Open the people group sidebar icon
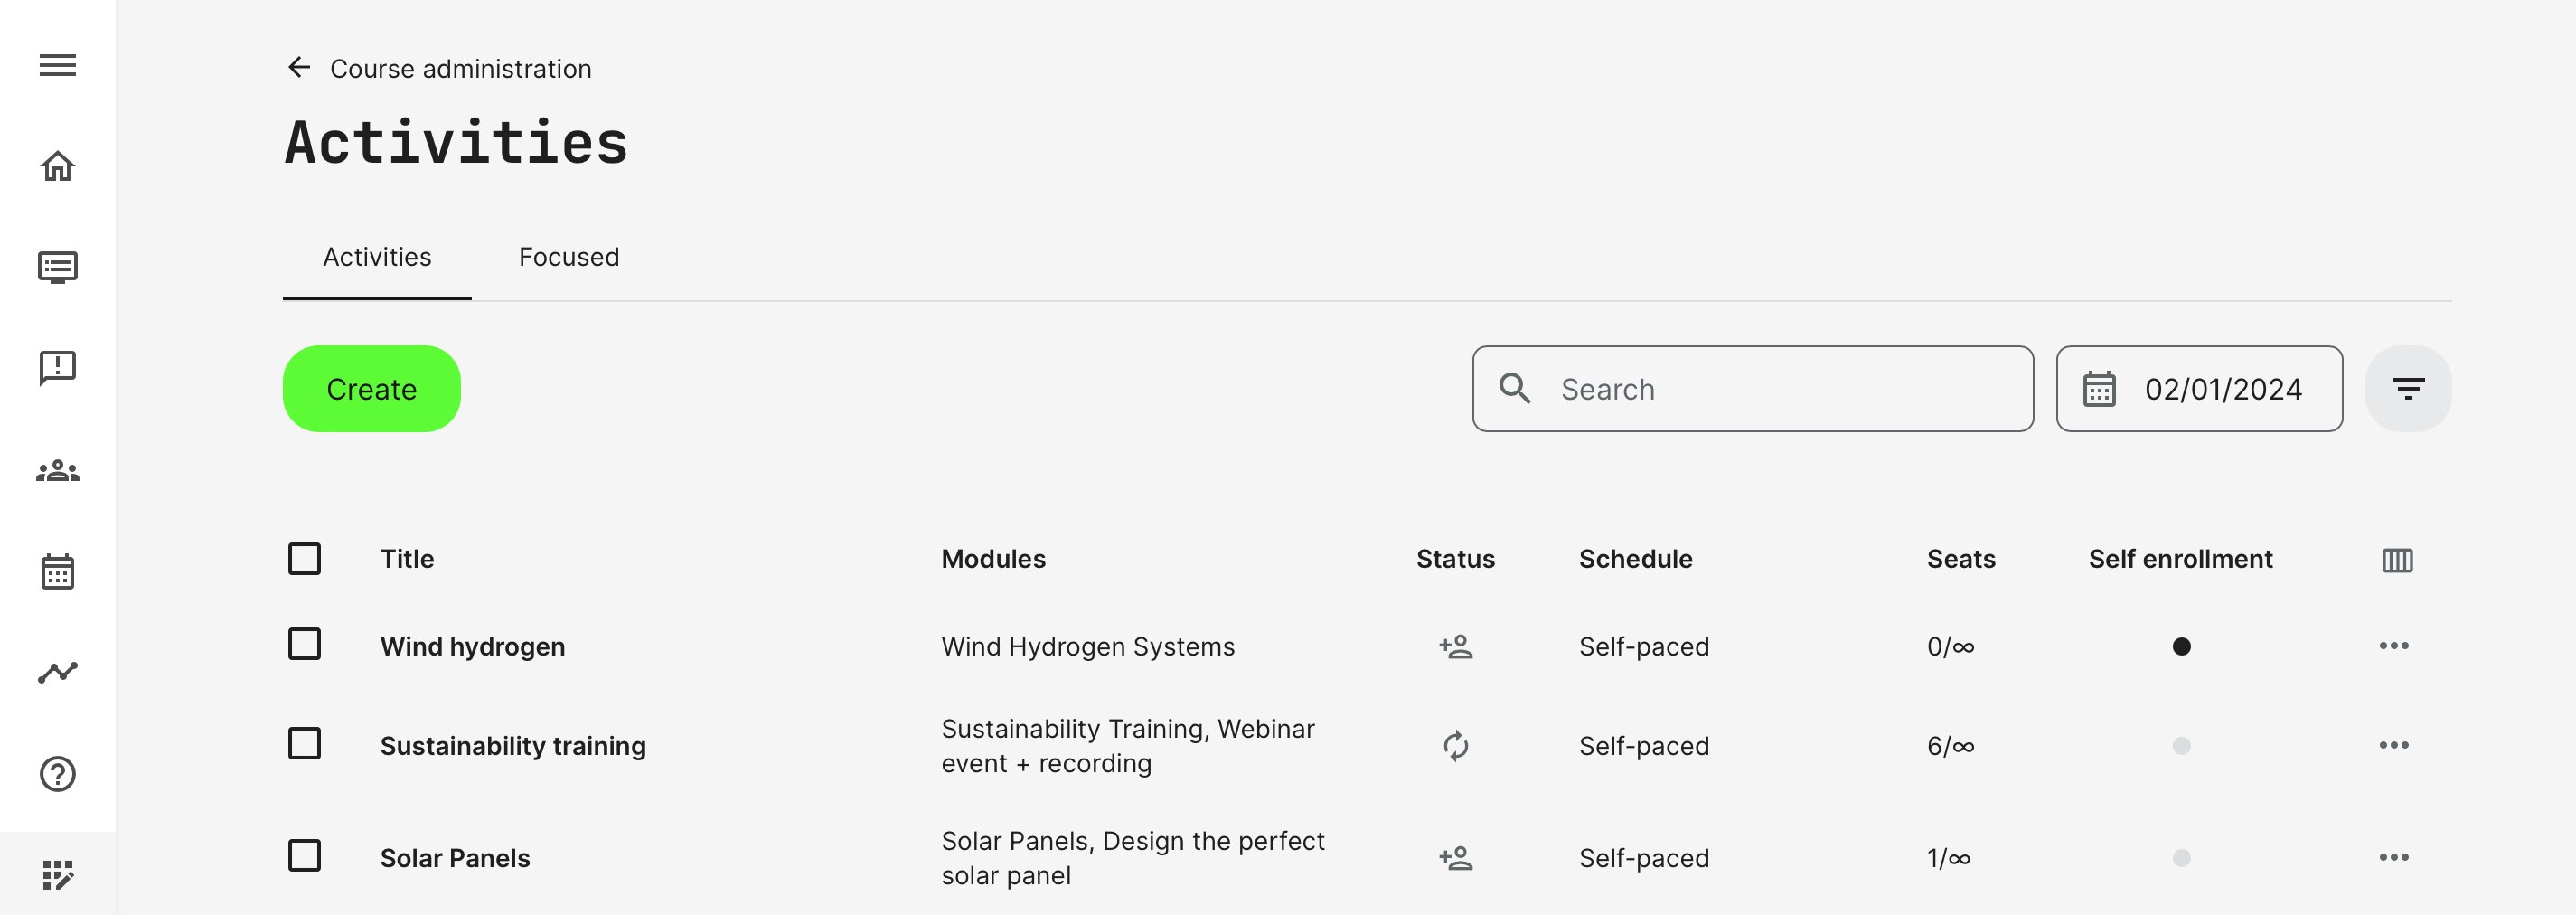This screenshot has height=915, width=2576. [57, 470]
